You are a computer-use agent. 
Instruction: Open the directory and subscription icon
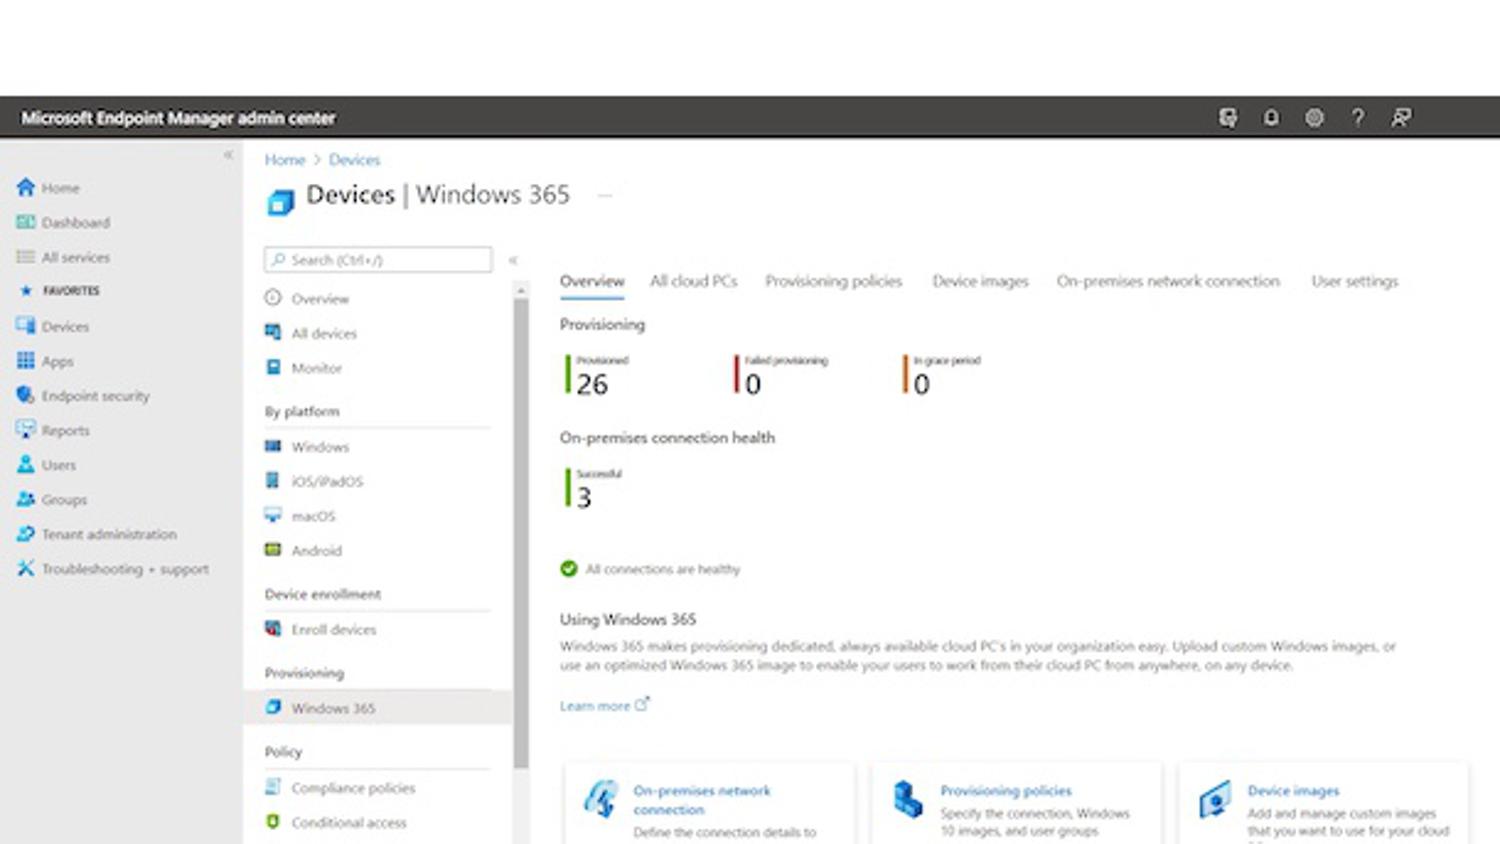[1228, 118]
